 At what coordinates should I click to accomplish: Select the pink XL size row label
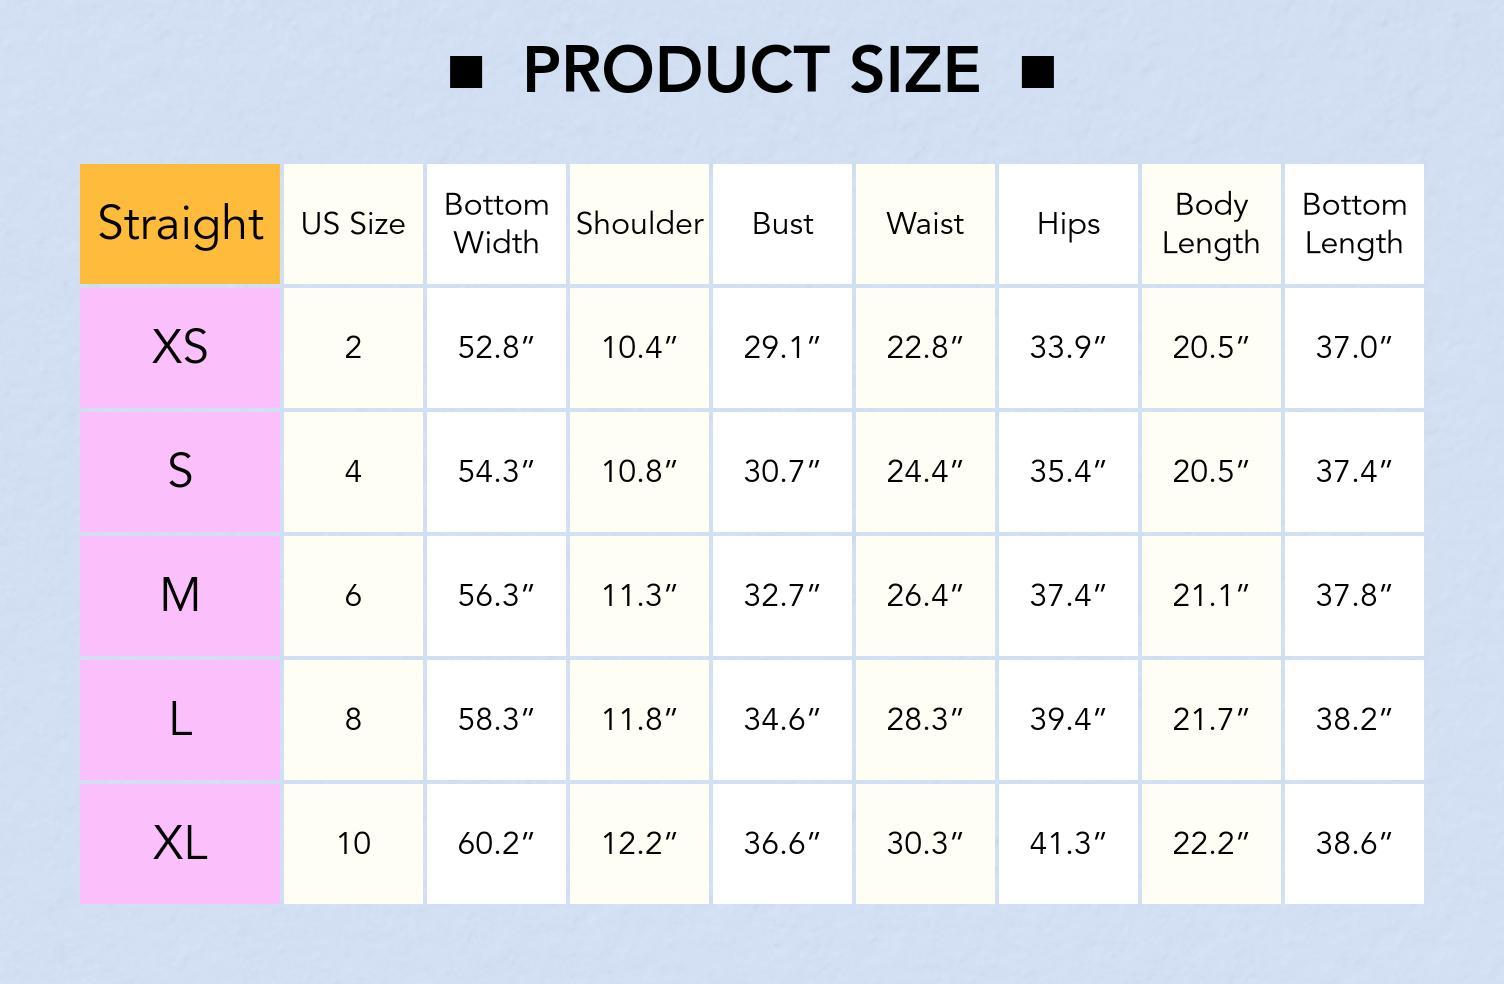[180, 843]
